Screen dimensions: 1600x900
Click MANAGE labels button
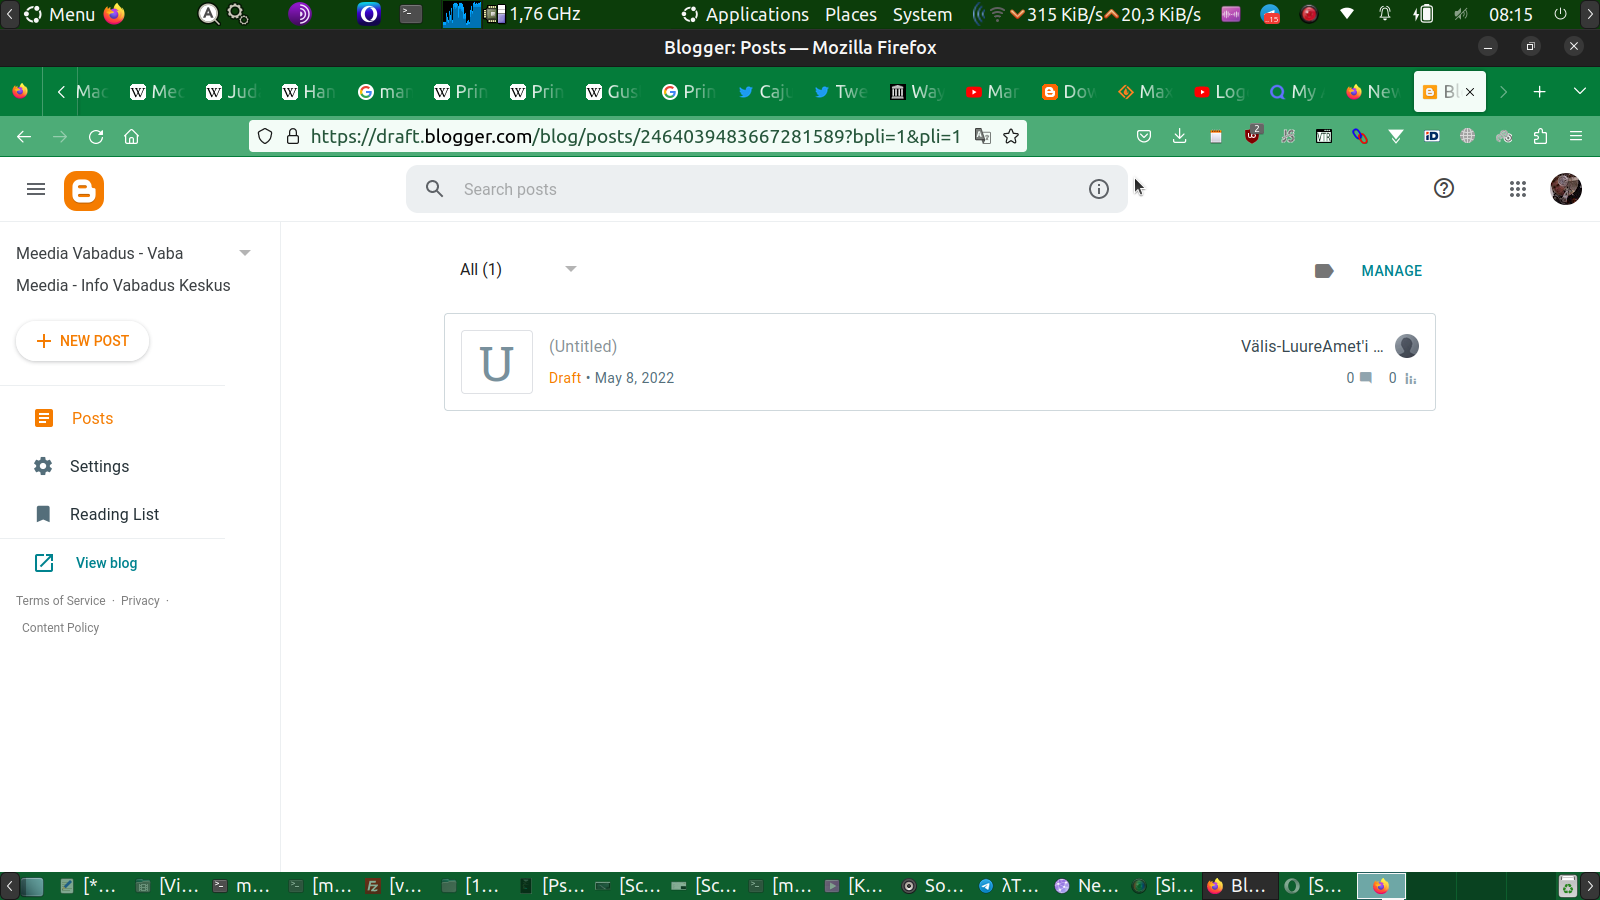click(x=1391, y=271)
